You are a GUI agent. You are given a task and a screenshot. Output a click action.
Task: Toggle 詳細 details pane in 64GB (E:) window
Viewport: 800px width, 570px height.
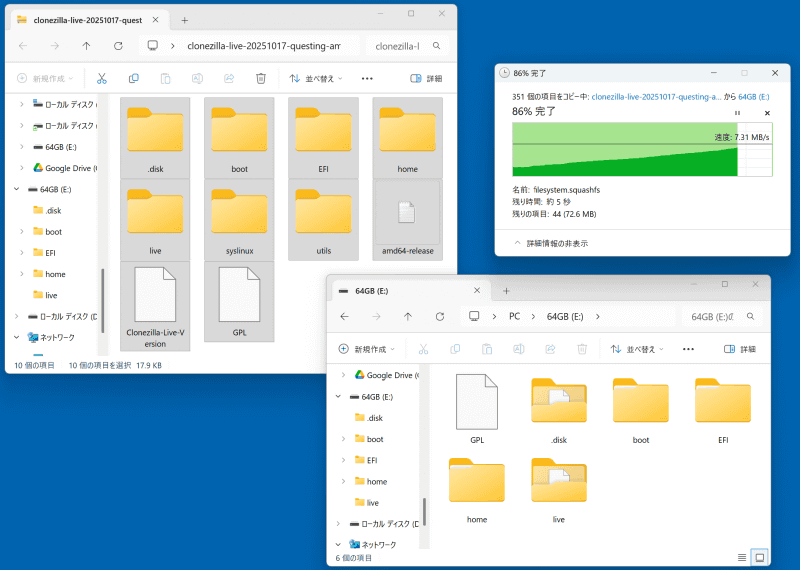(x=740, y=349)
